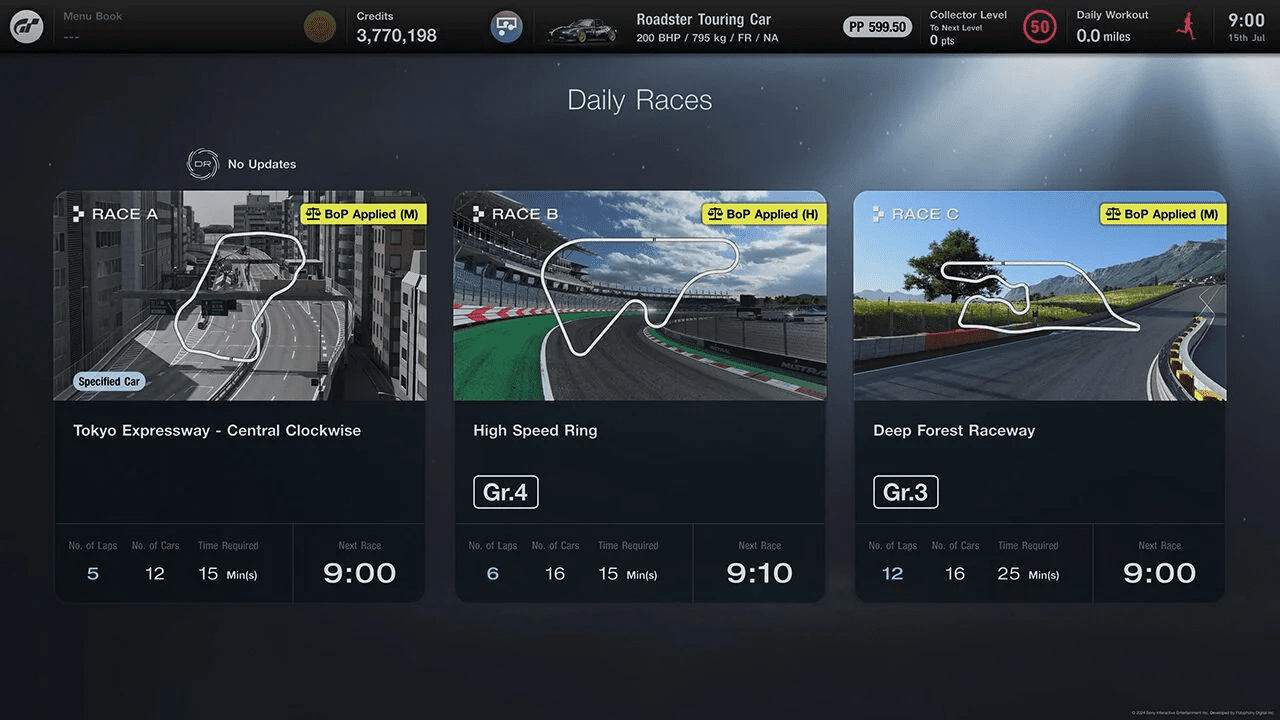
Task: Click the RACE C checkered flag label
Action: coord(915,214)
